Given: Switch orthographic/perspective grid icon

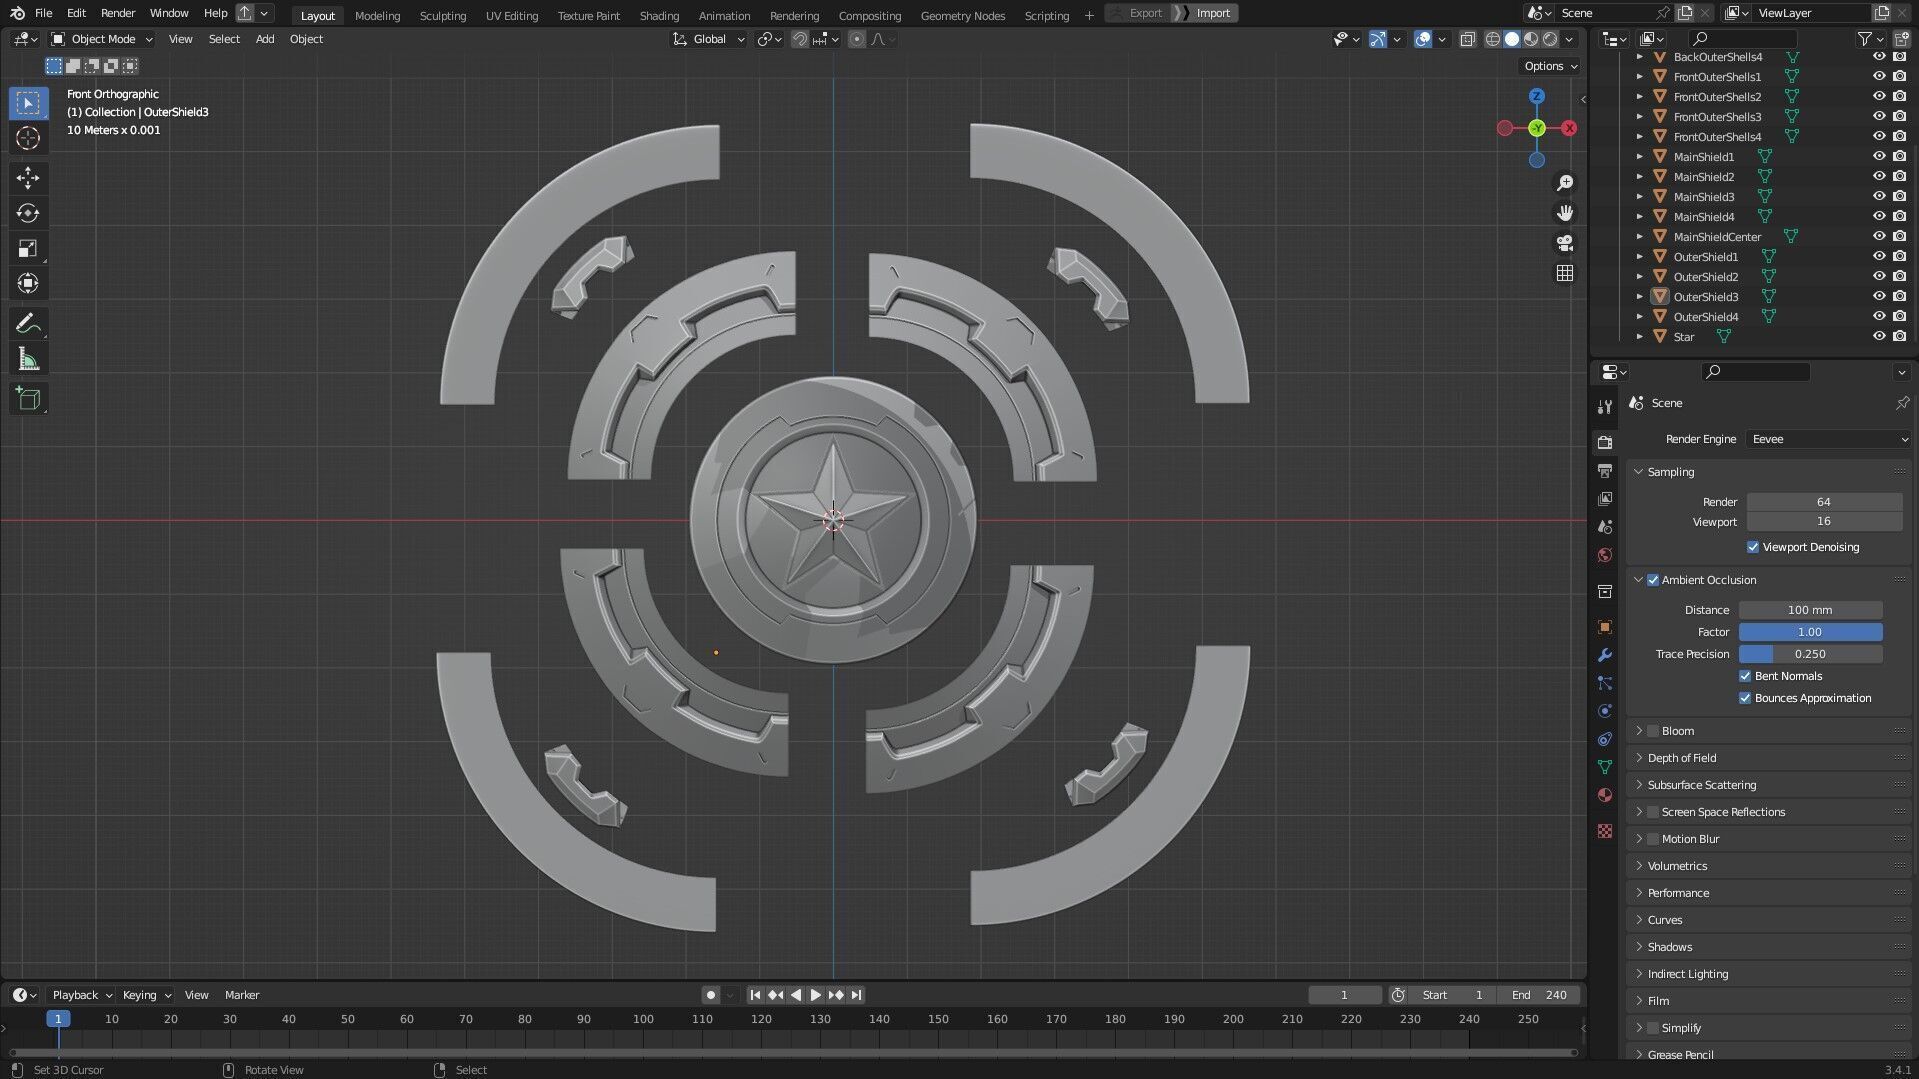Looking at the screenshot, I should pos(1565,273).
